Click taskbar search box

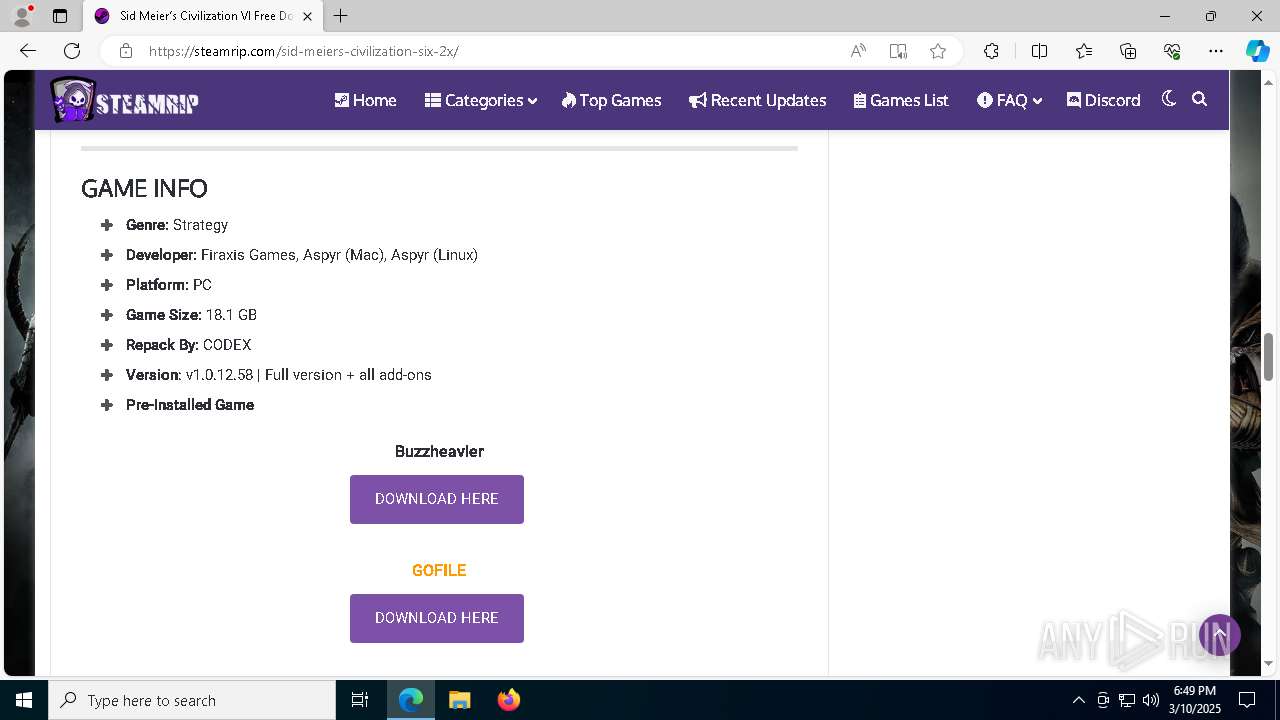[192, 700]
